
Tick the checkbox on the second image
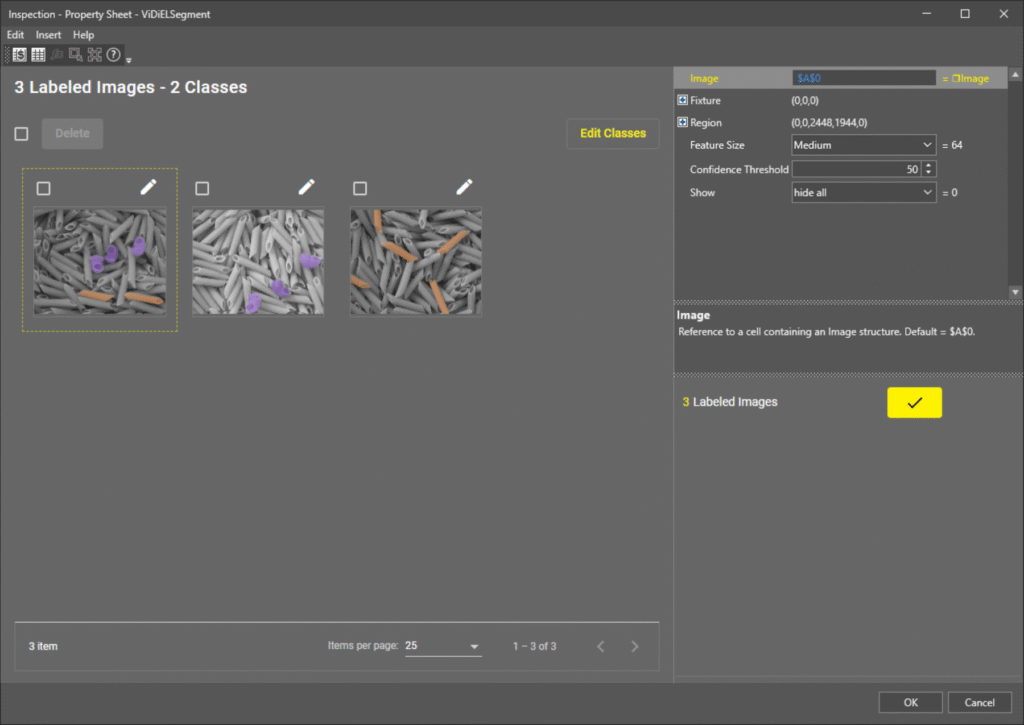202,188
